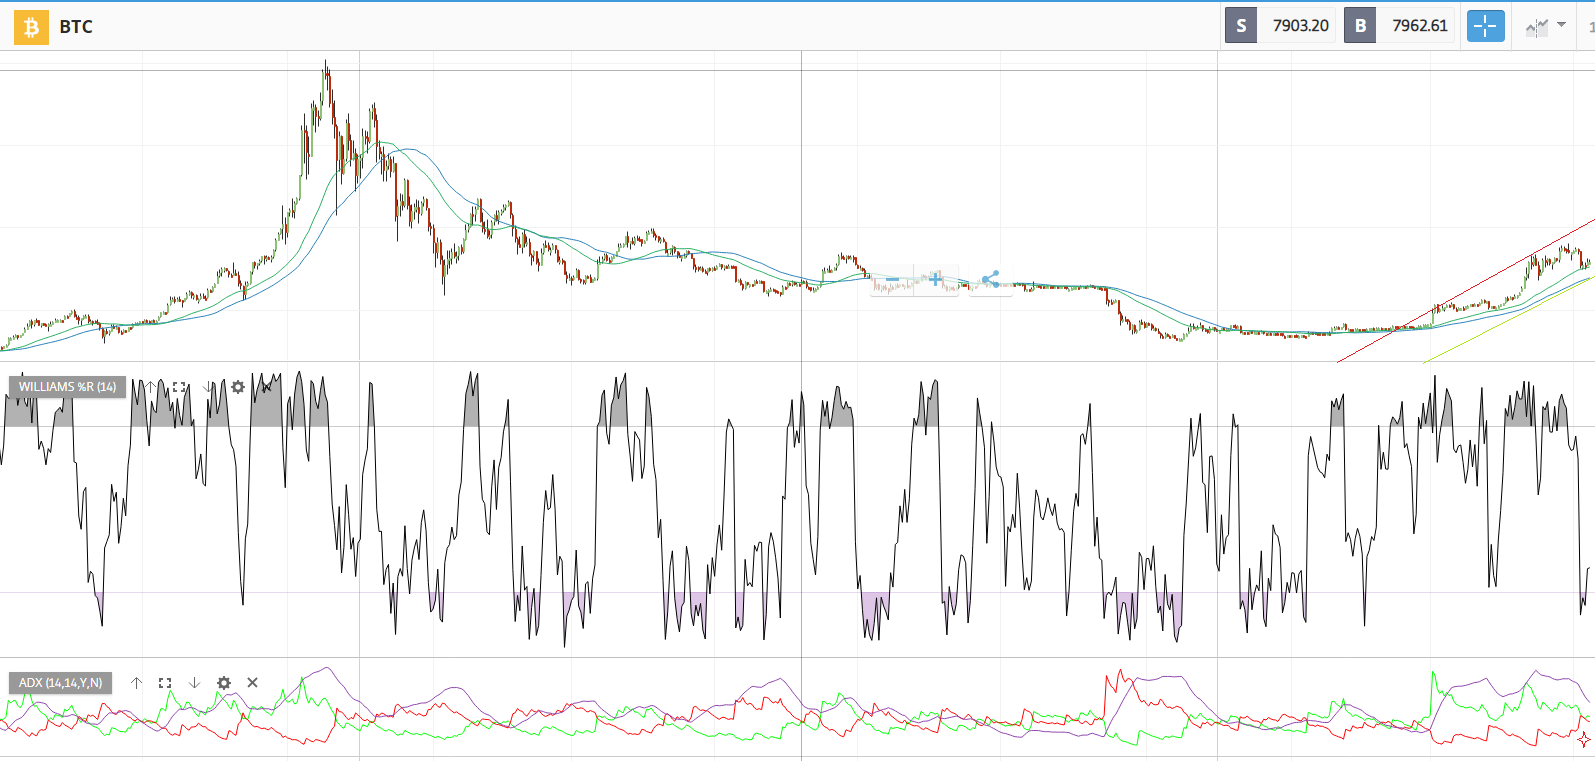Select the Williams %R (14) indicator label
The width and height of the screenshot is (1595, 761).
point(67,387)
